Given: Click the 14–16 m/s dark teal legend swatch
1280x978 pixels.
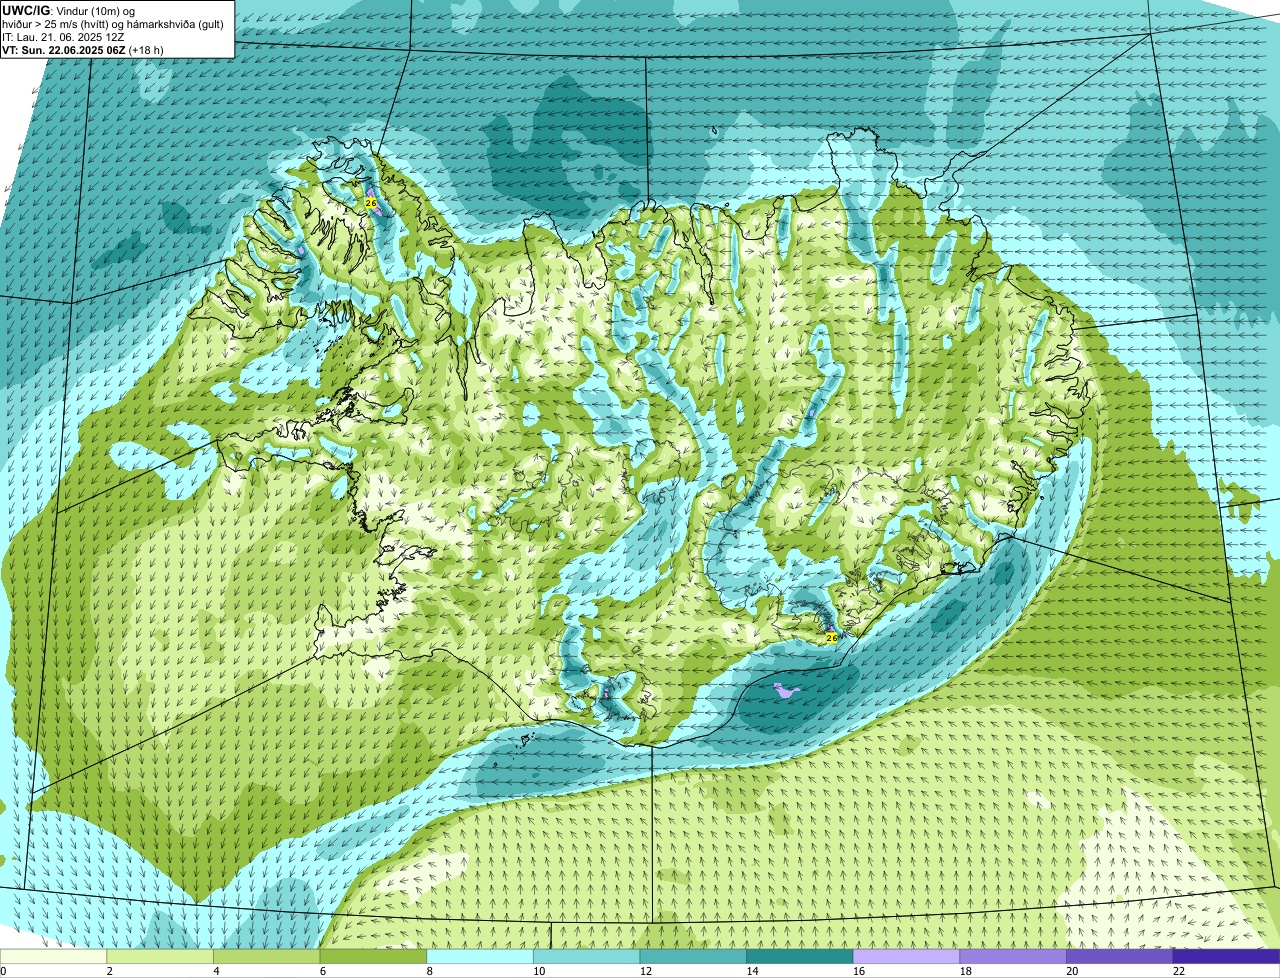Looking at the screenshot, I should 800,956.
